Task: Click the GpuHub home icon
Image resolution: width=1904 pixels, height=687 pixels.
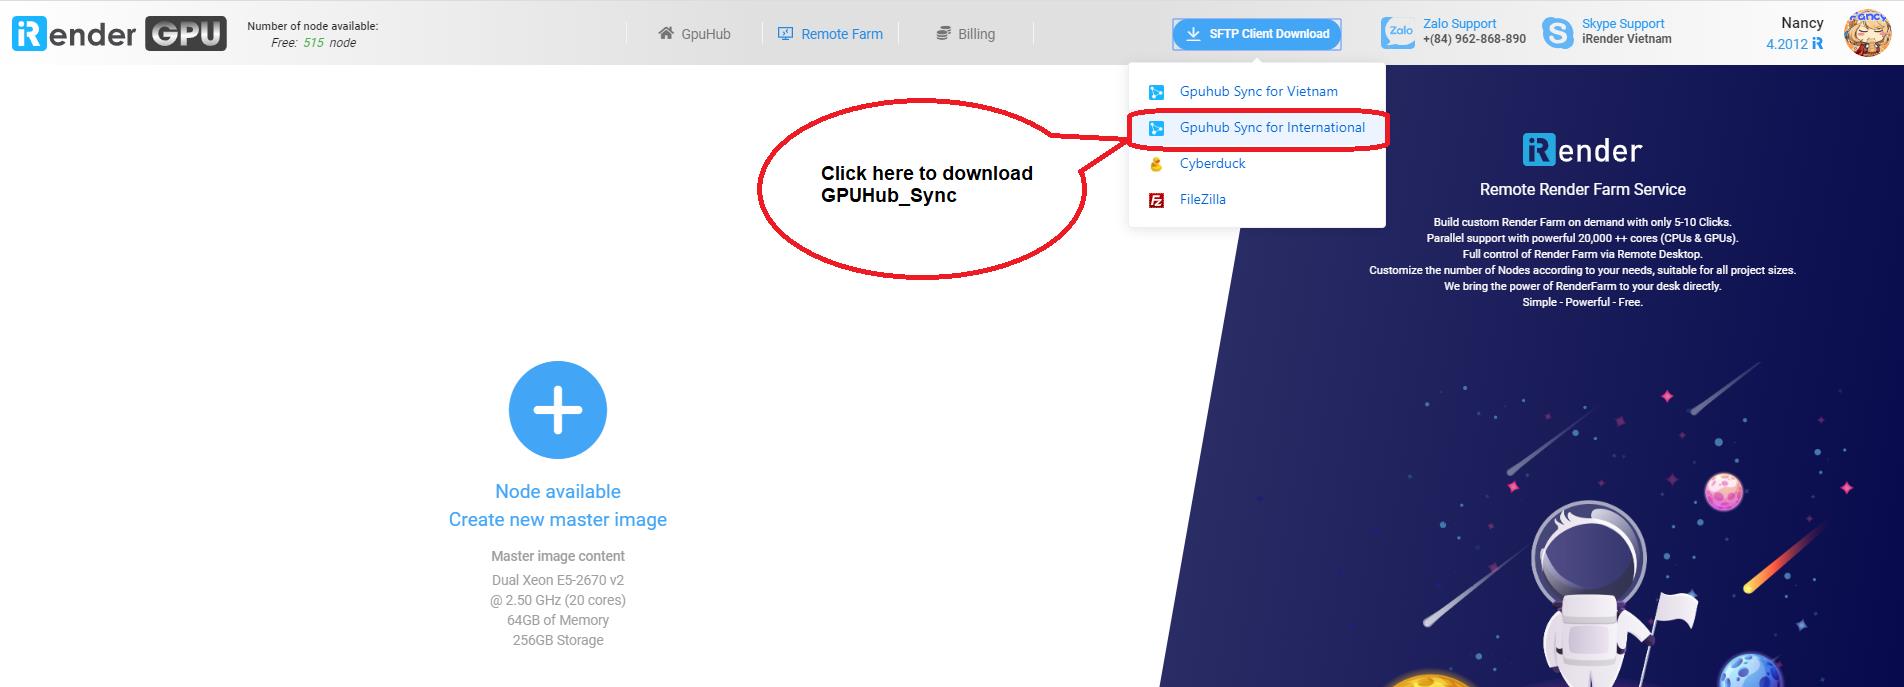Action: pos(665,33)
